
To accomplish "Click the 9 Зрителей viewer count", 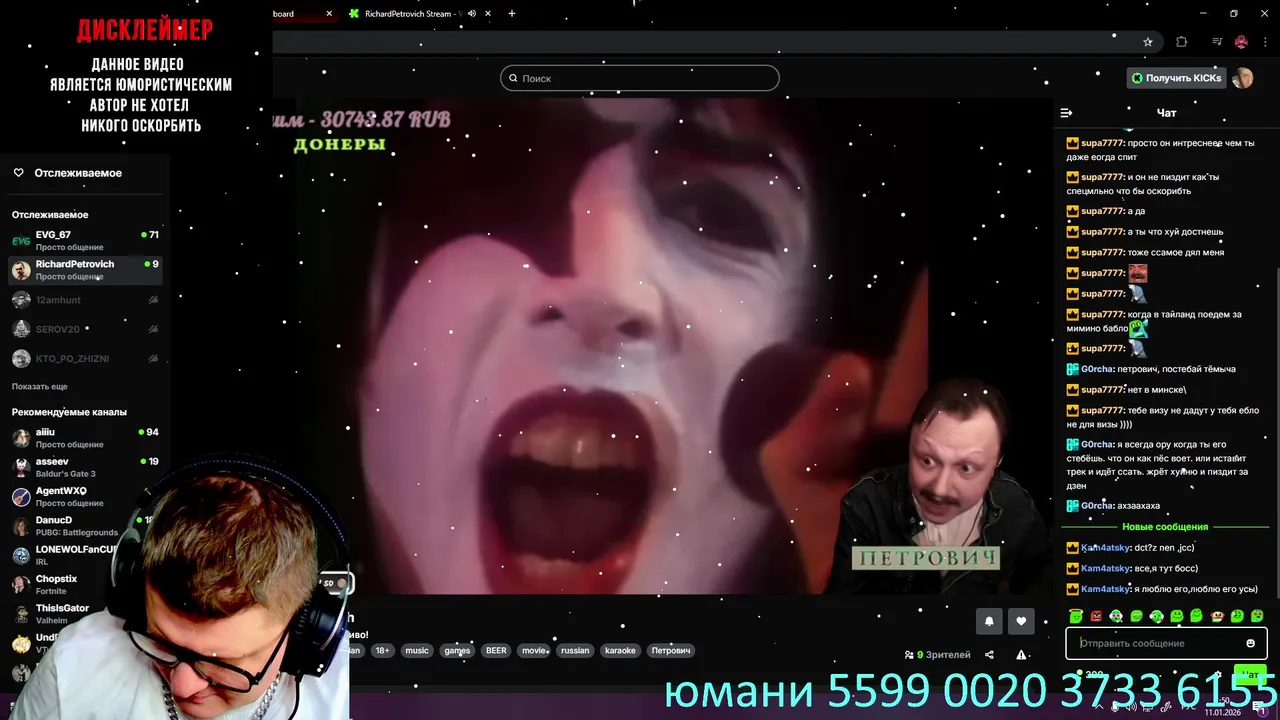I will tap(943, 655).
